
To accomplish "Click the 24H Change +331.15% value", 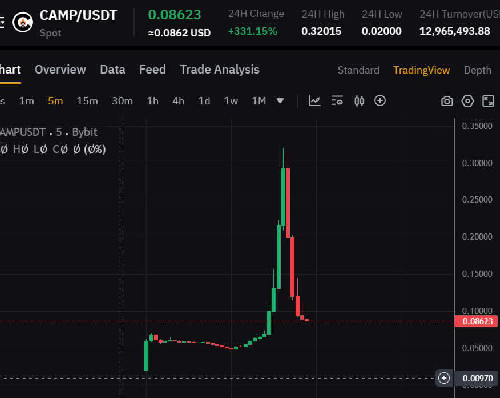I will 253,31.
